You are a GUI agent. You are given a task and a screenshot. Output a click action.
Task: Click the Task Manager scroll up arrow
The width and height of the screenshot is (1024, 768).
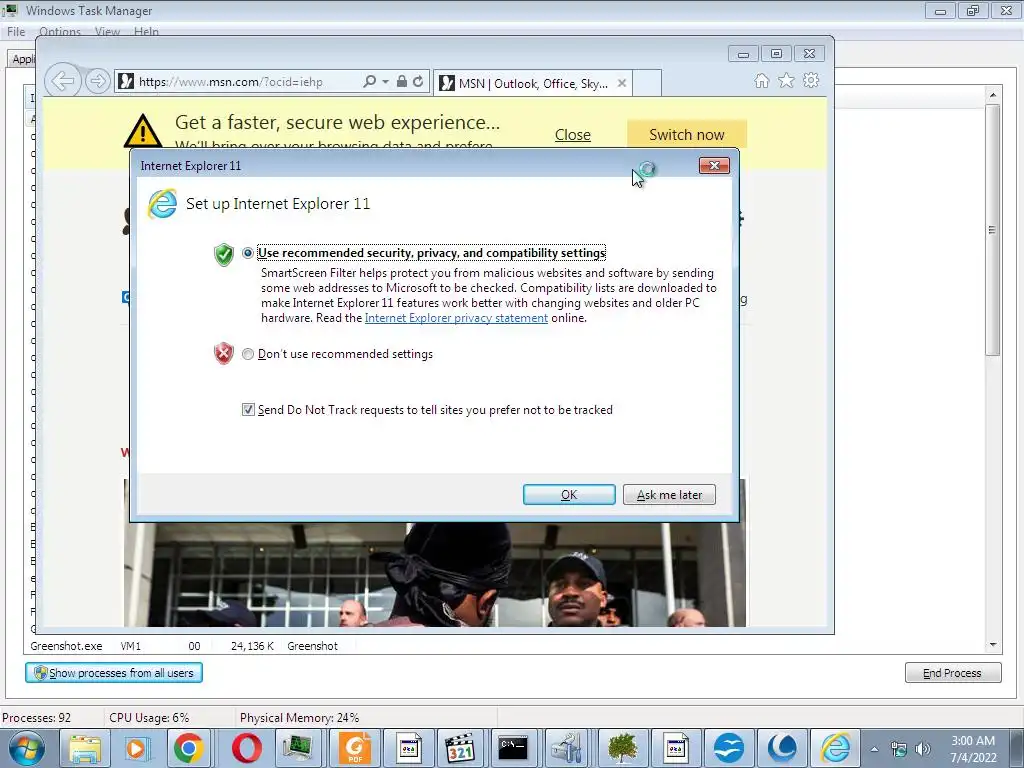coord(993,95)
